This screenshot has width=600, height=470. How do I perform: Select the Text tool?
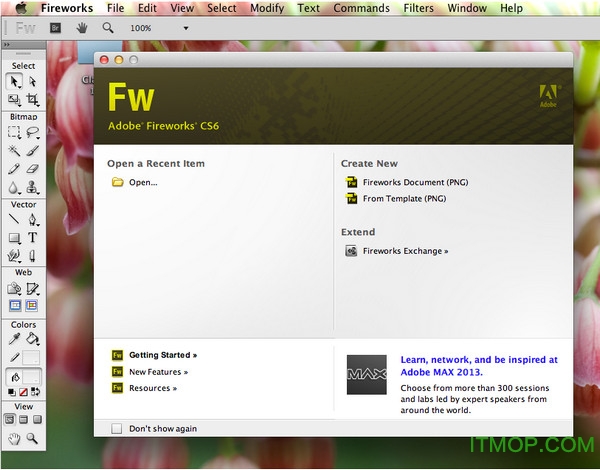click(x=33, y=238)
